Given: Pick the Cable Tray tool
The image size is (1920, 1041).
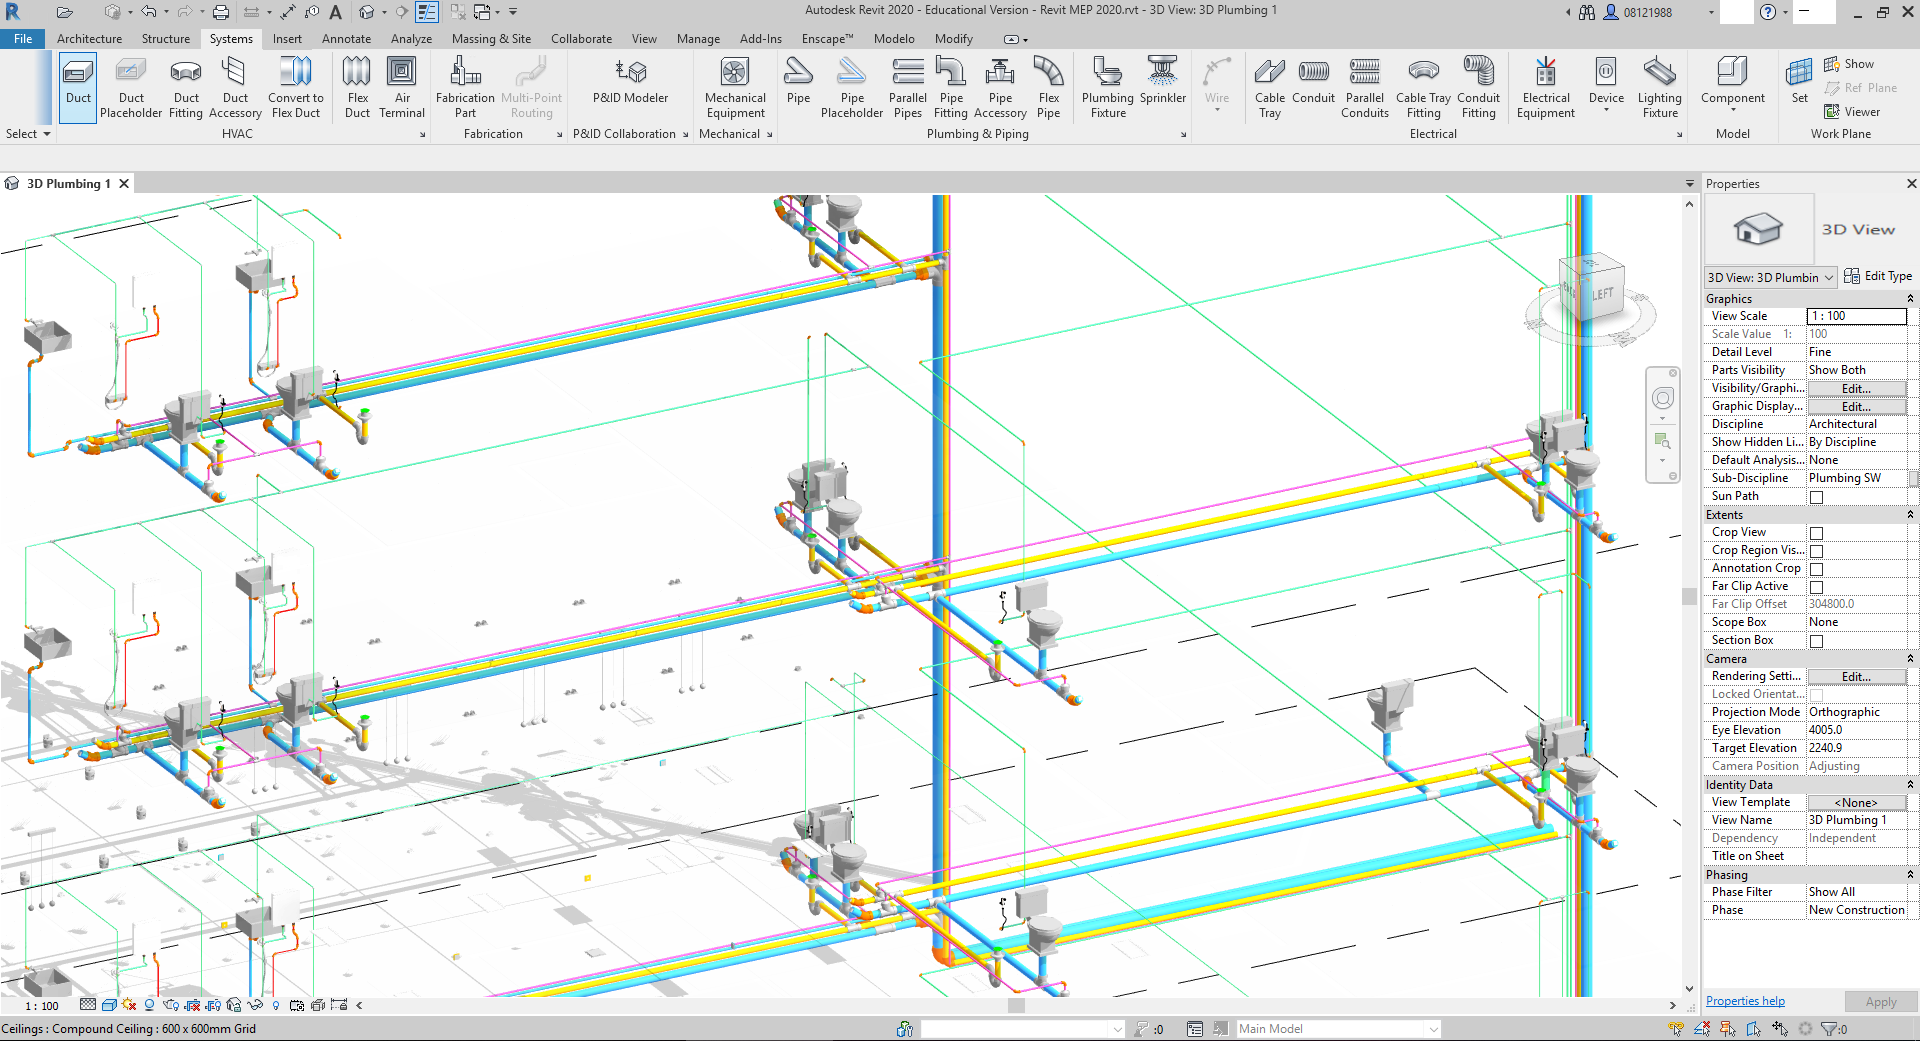Looking at the screenshot, I should point(1269,86).
